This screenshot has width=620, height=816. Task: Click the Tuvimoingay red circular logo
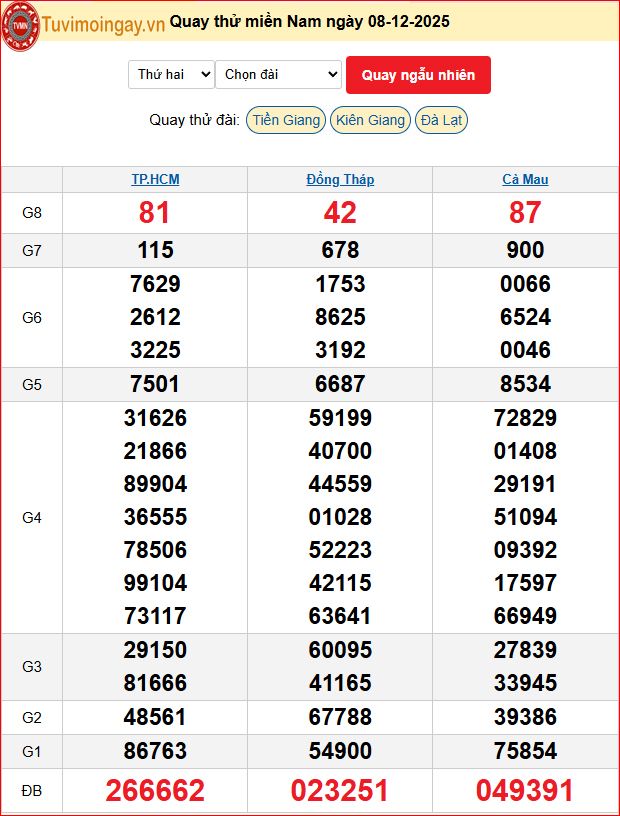click(x=21, y=24)
